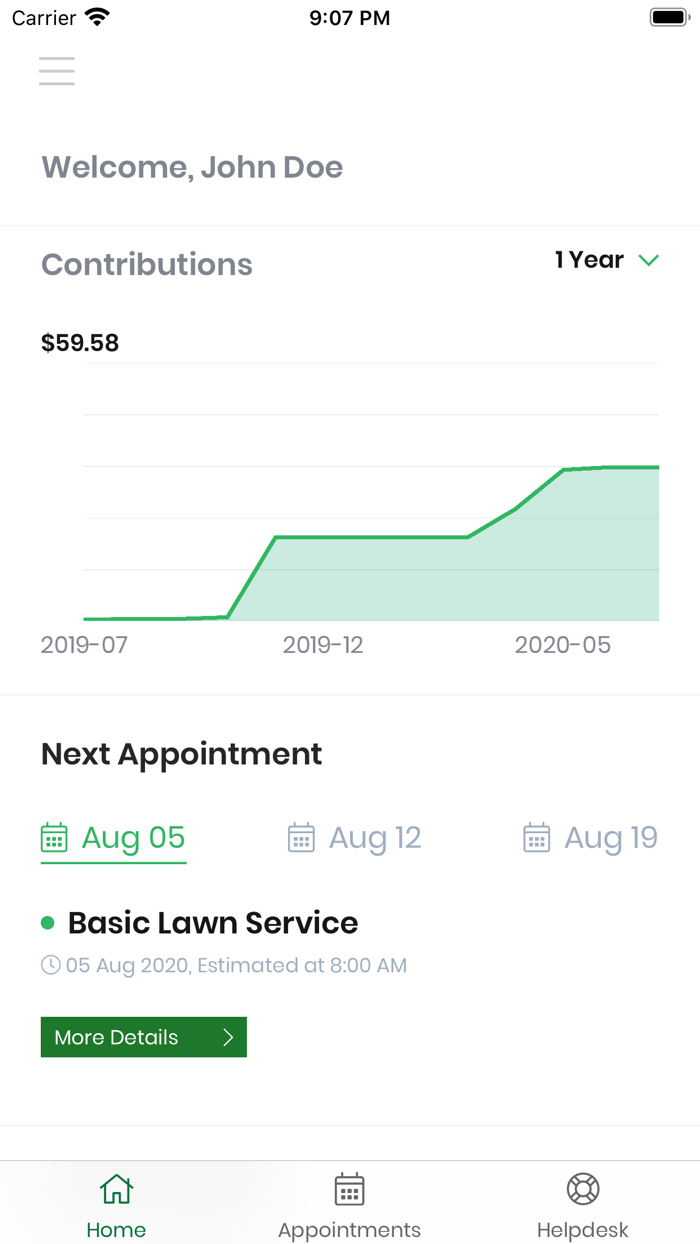Click the More Details button
The height and width of the screenshot is (1244, 700).
tap(143, 1037)
